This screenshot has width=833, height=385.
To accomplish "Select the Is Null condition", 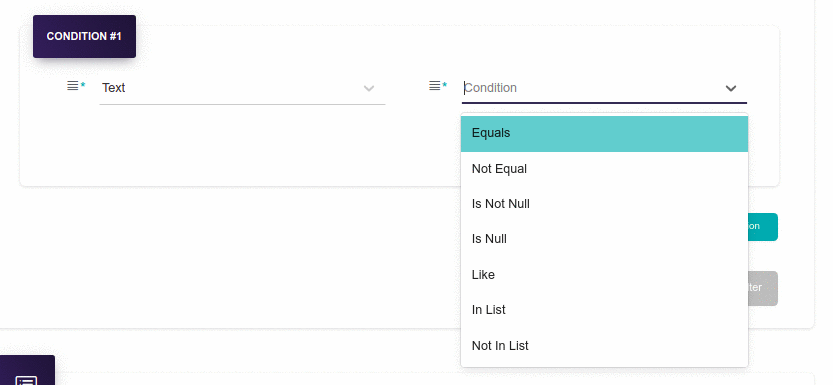I will 604,239.
